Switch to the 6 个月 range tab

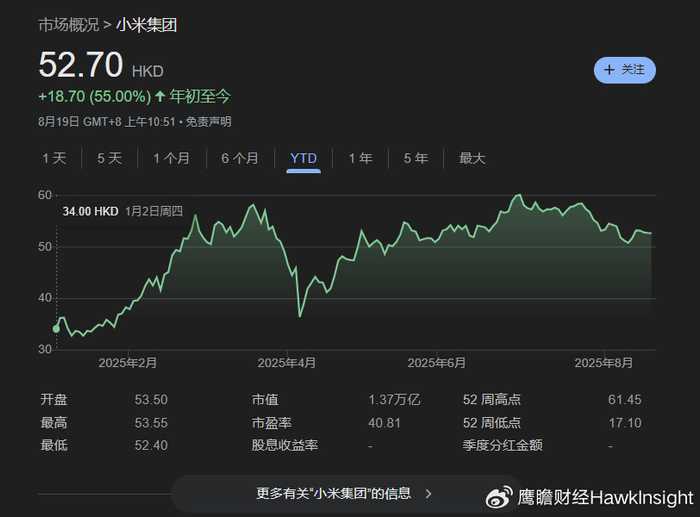(240, 158)
